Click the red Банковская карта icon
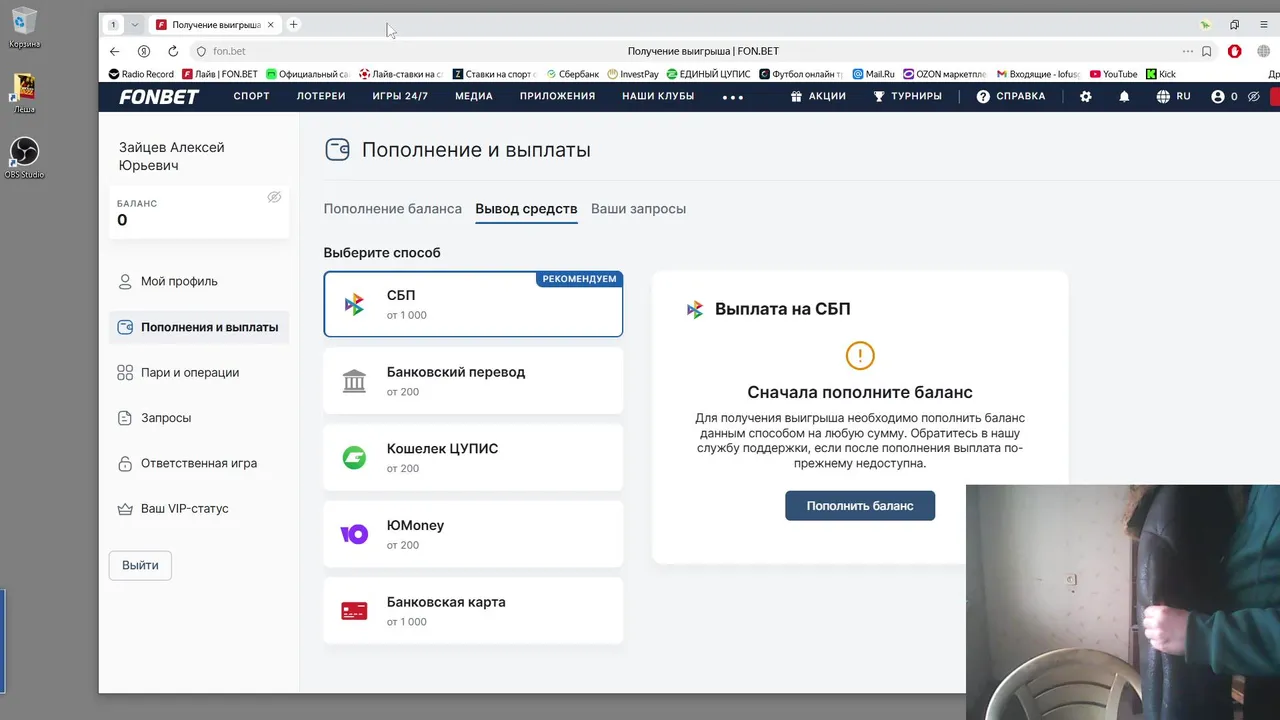Image resolution: width=1280 pixels, height=720 pixels. (x=354, y=611)
